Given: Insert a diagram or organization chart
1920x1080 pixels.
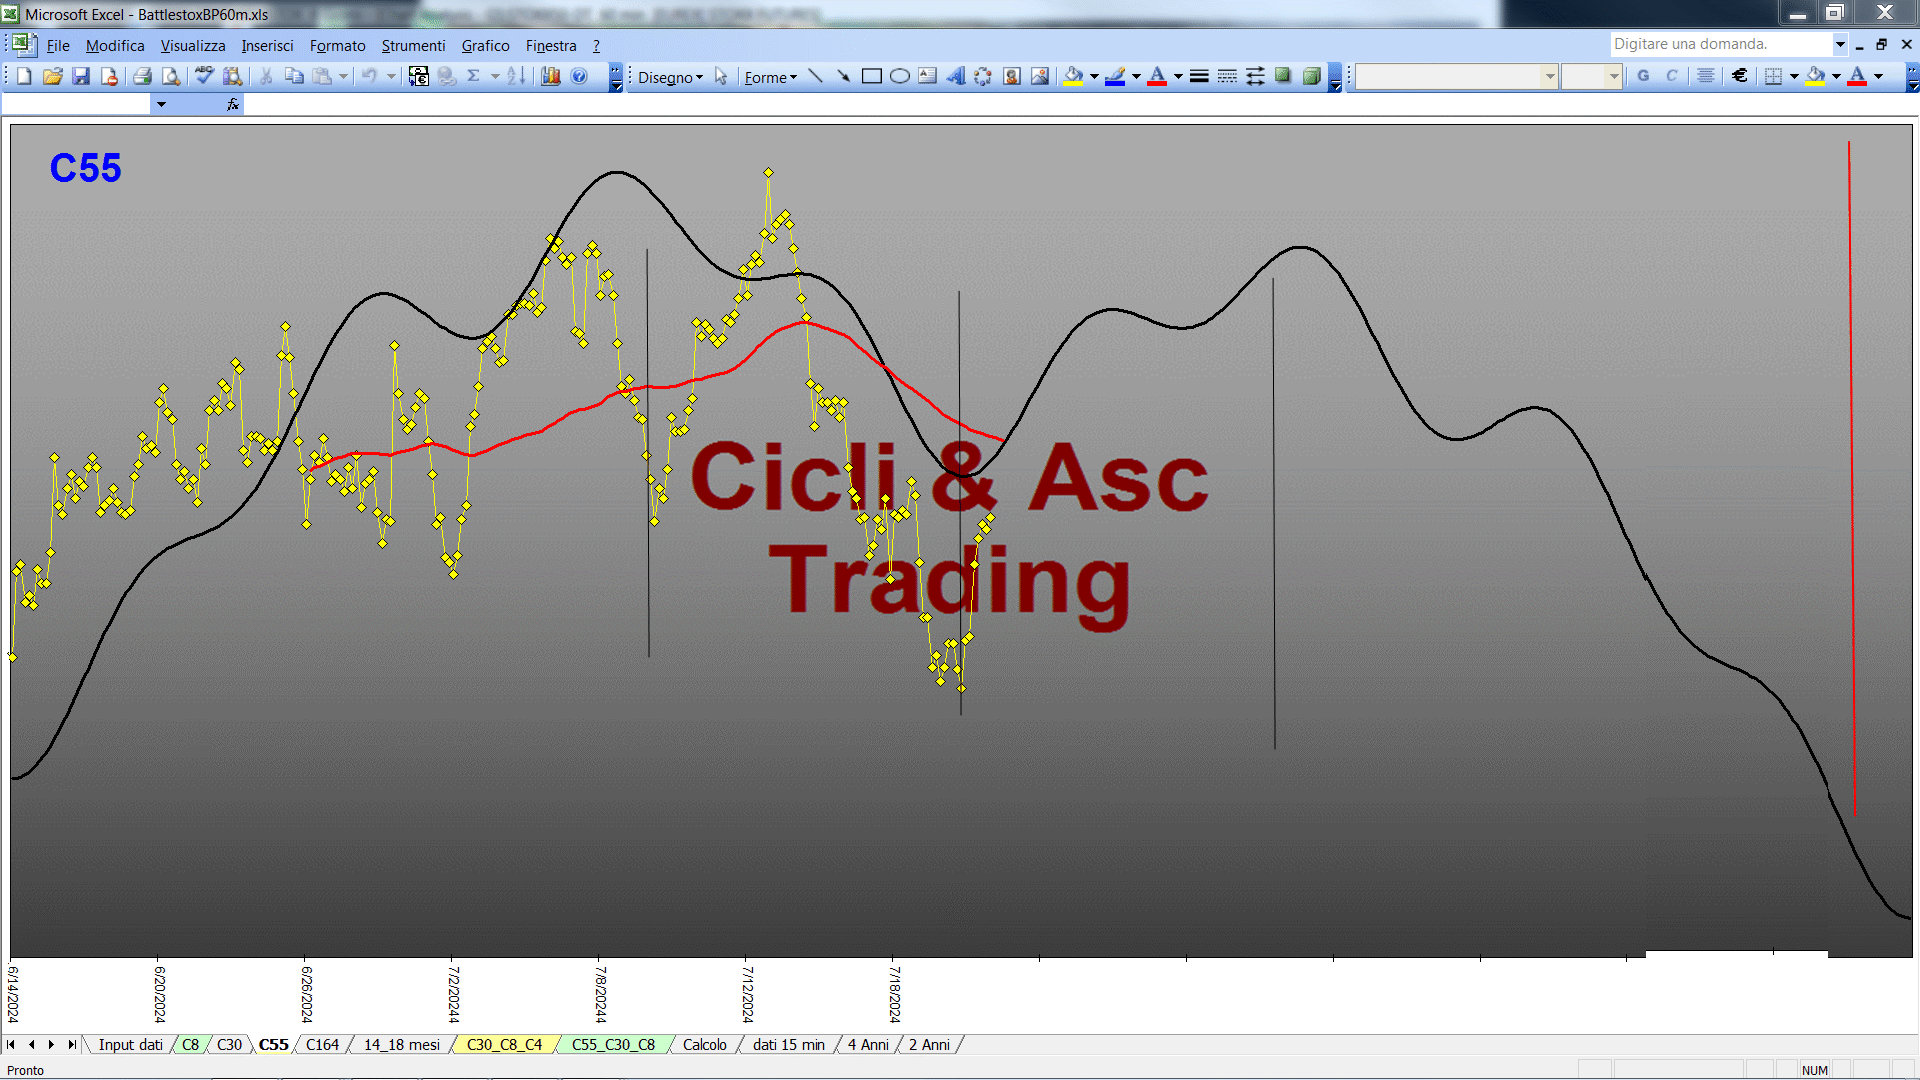Looking at the screenshot, I should point(984,76).
